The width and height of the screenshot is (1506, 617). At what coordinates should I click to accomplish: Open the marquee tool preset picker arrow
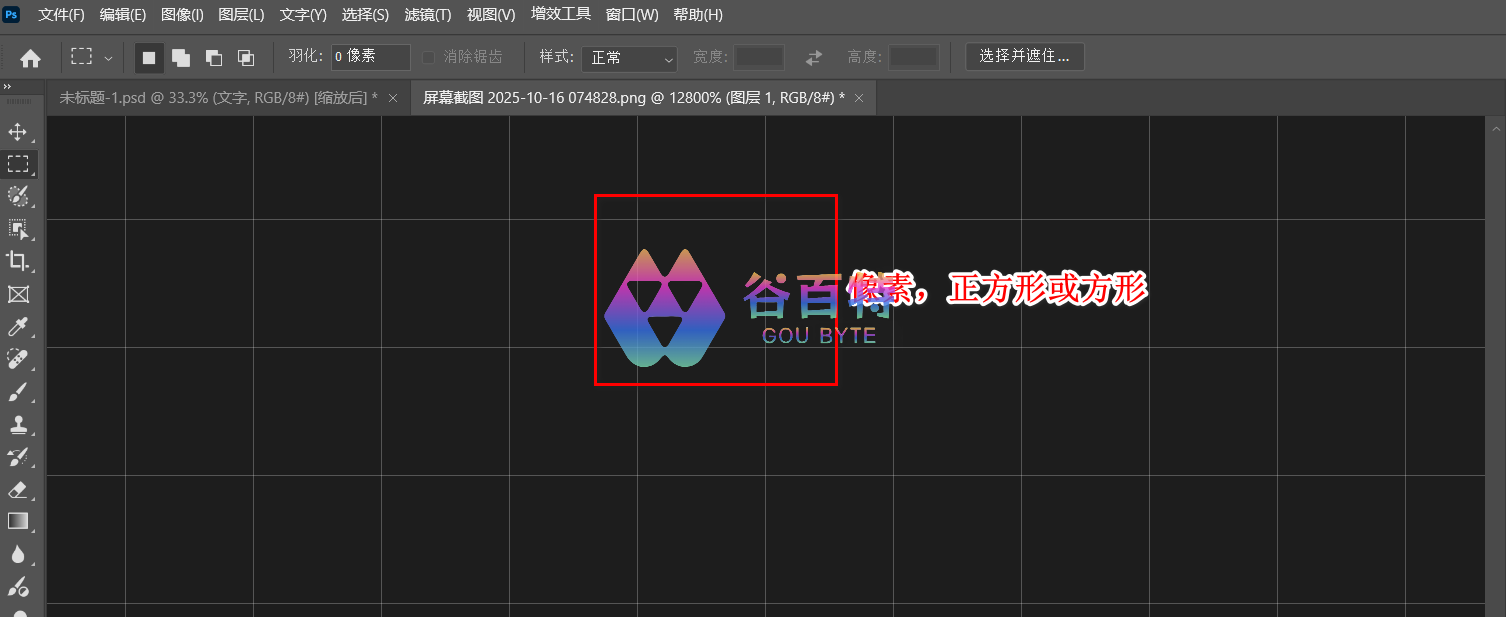click(x=108, y=58)
